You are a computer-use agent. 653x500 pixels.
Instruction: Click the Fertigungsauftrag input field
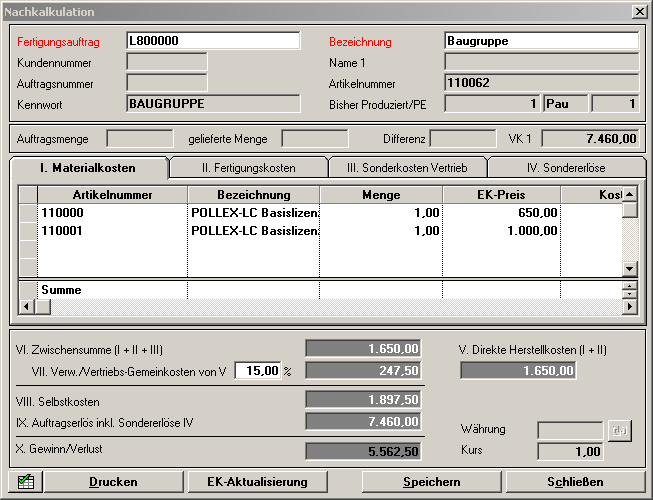(212, 41)
